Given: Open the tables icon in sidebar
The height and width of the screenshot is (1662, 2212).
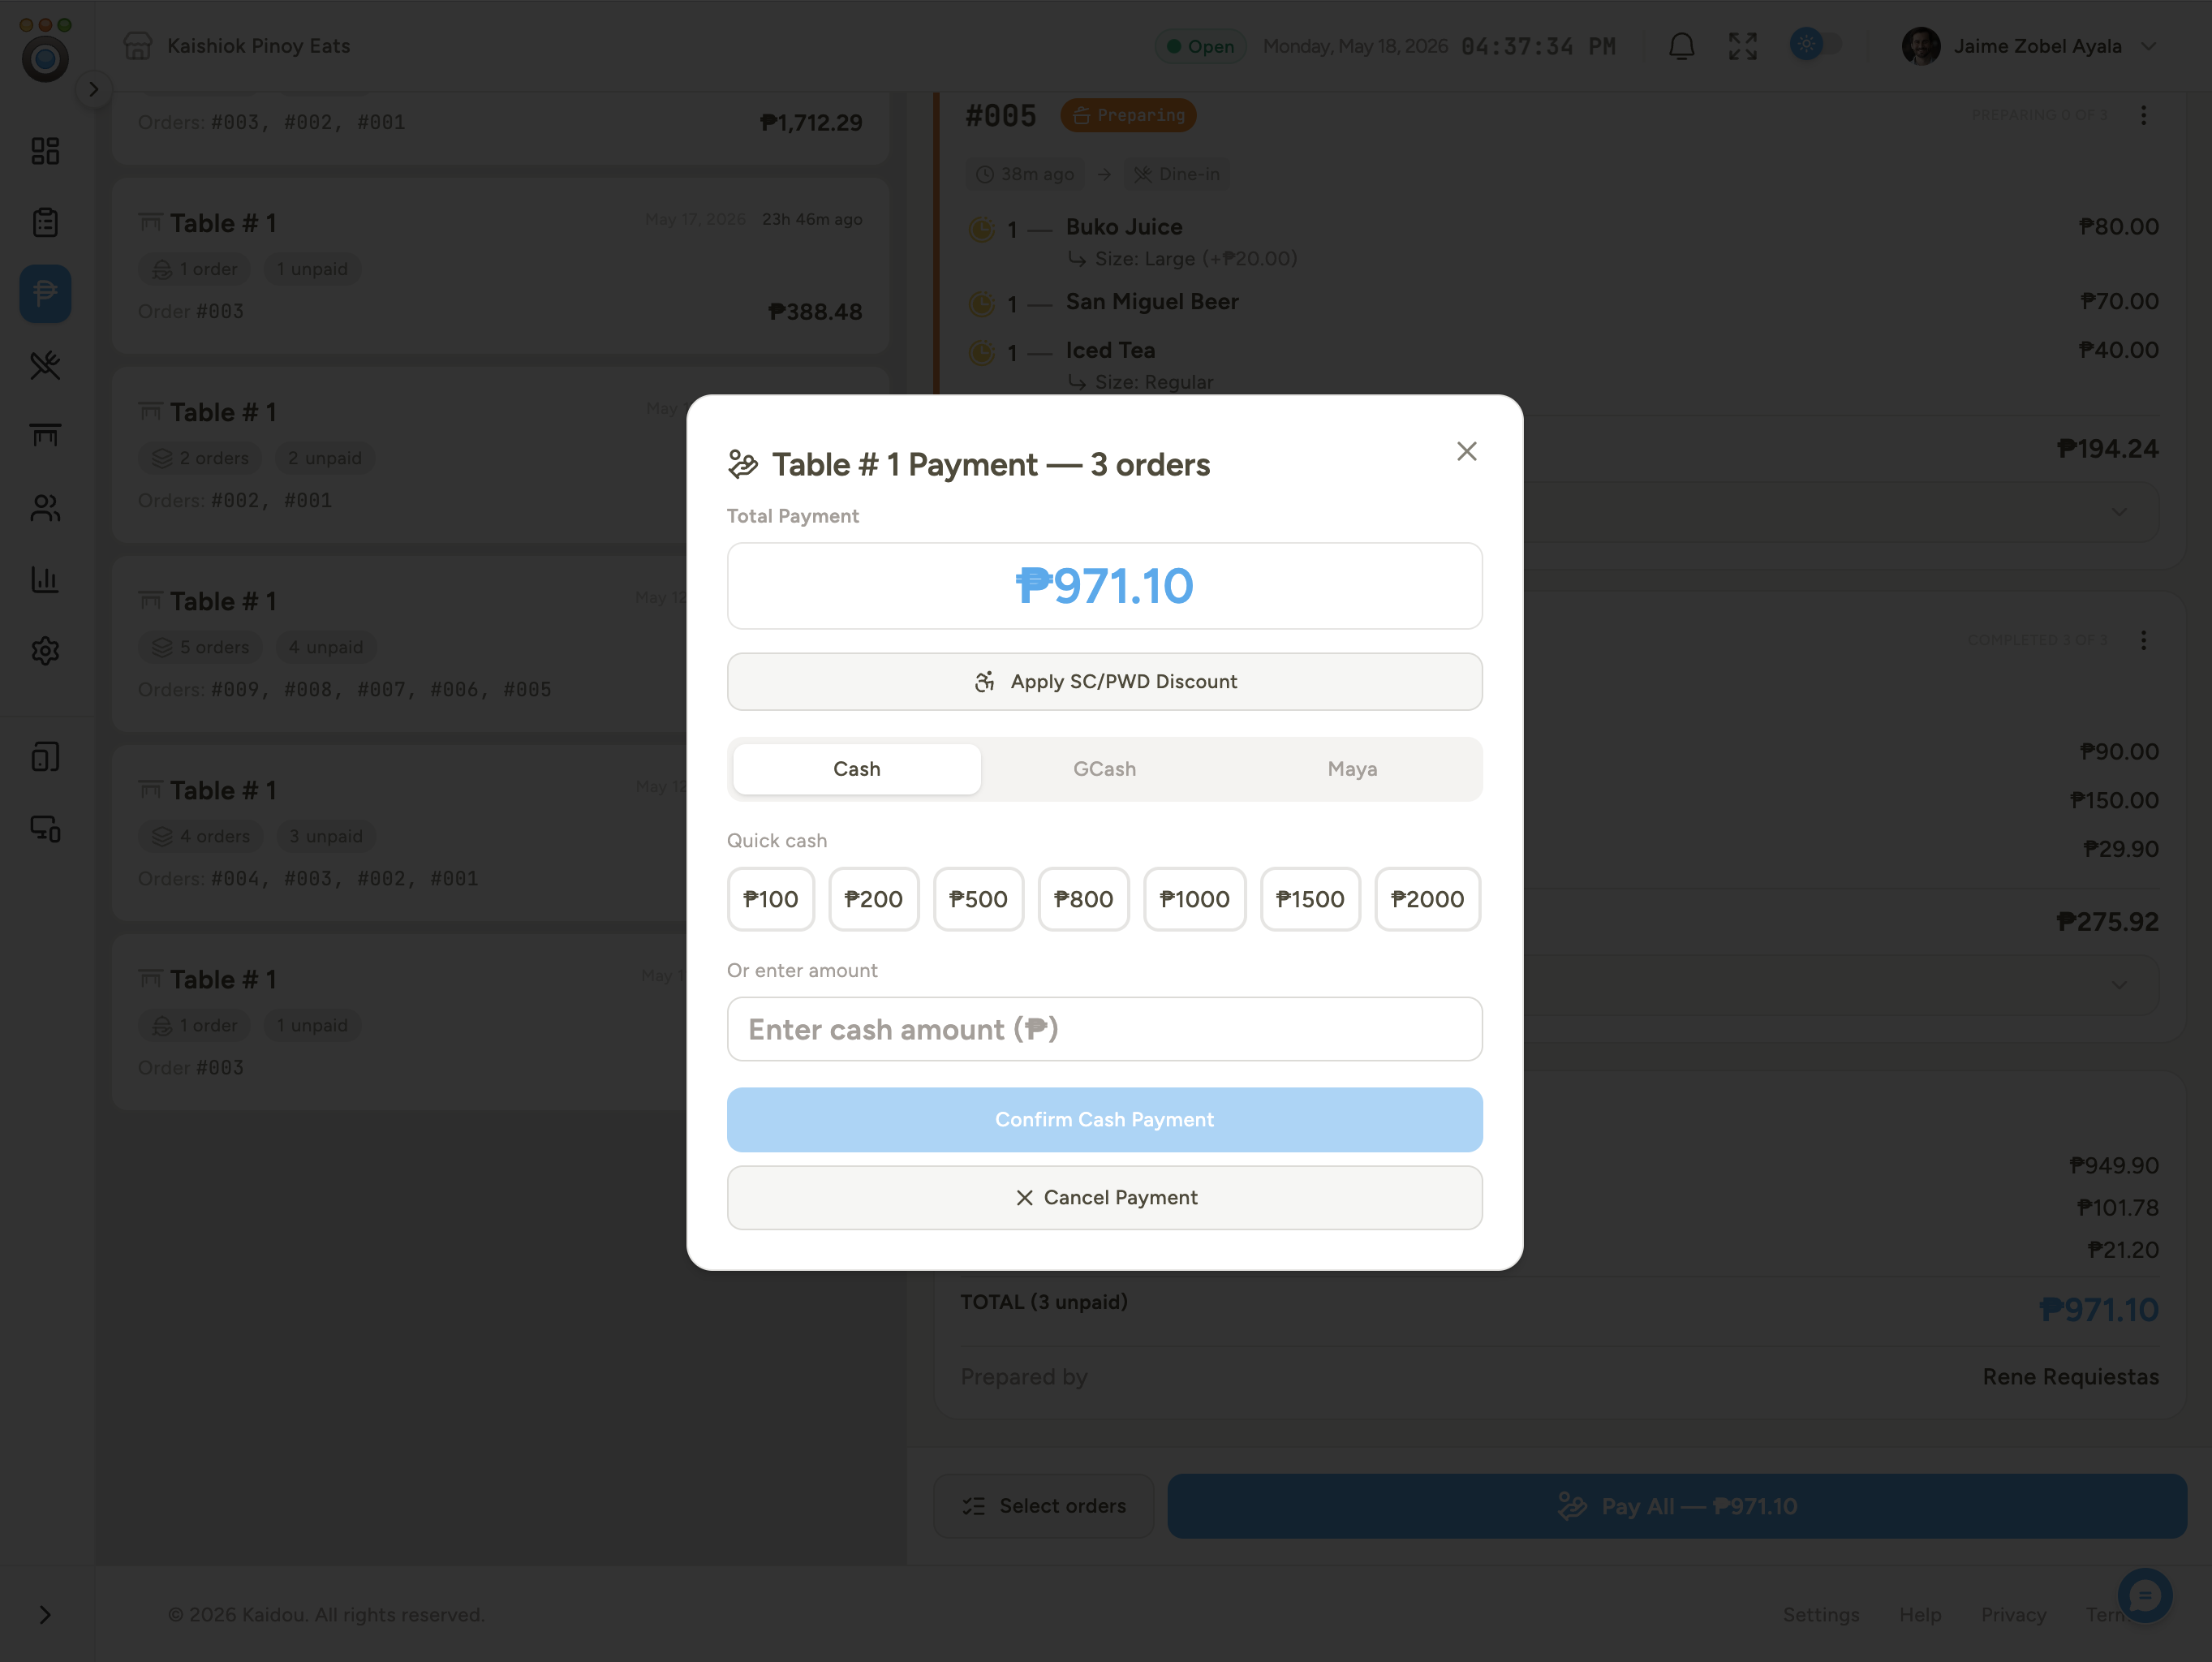Looking at the screenshot, I should (x=45, y=436).
